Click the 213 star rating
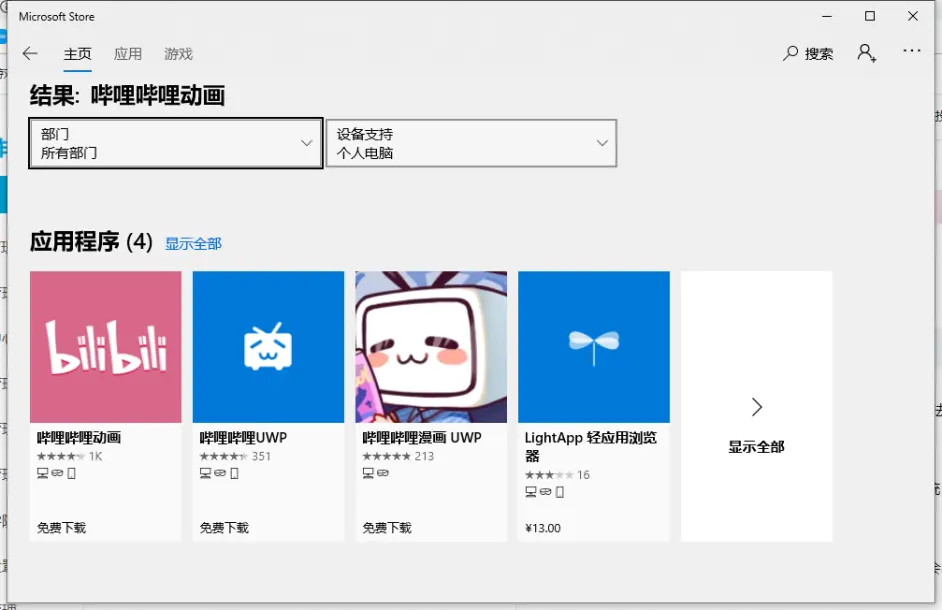The width and height of the screenshot is (942, 610). click(398, 456)
